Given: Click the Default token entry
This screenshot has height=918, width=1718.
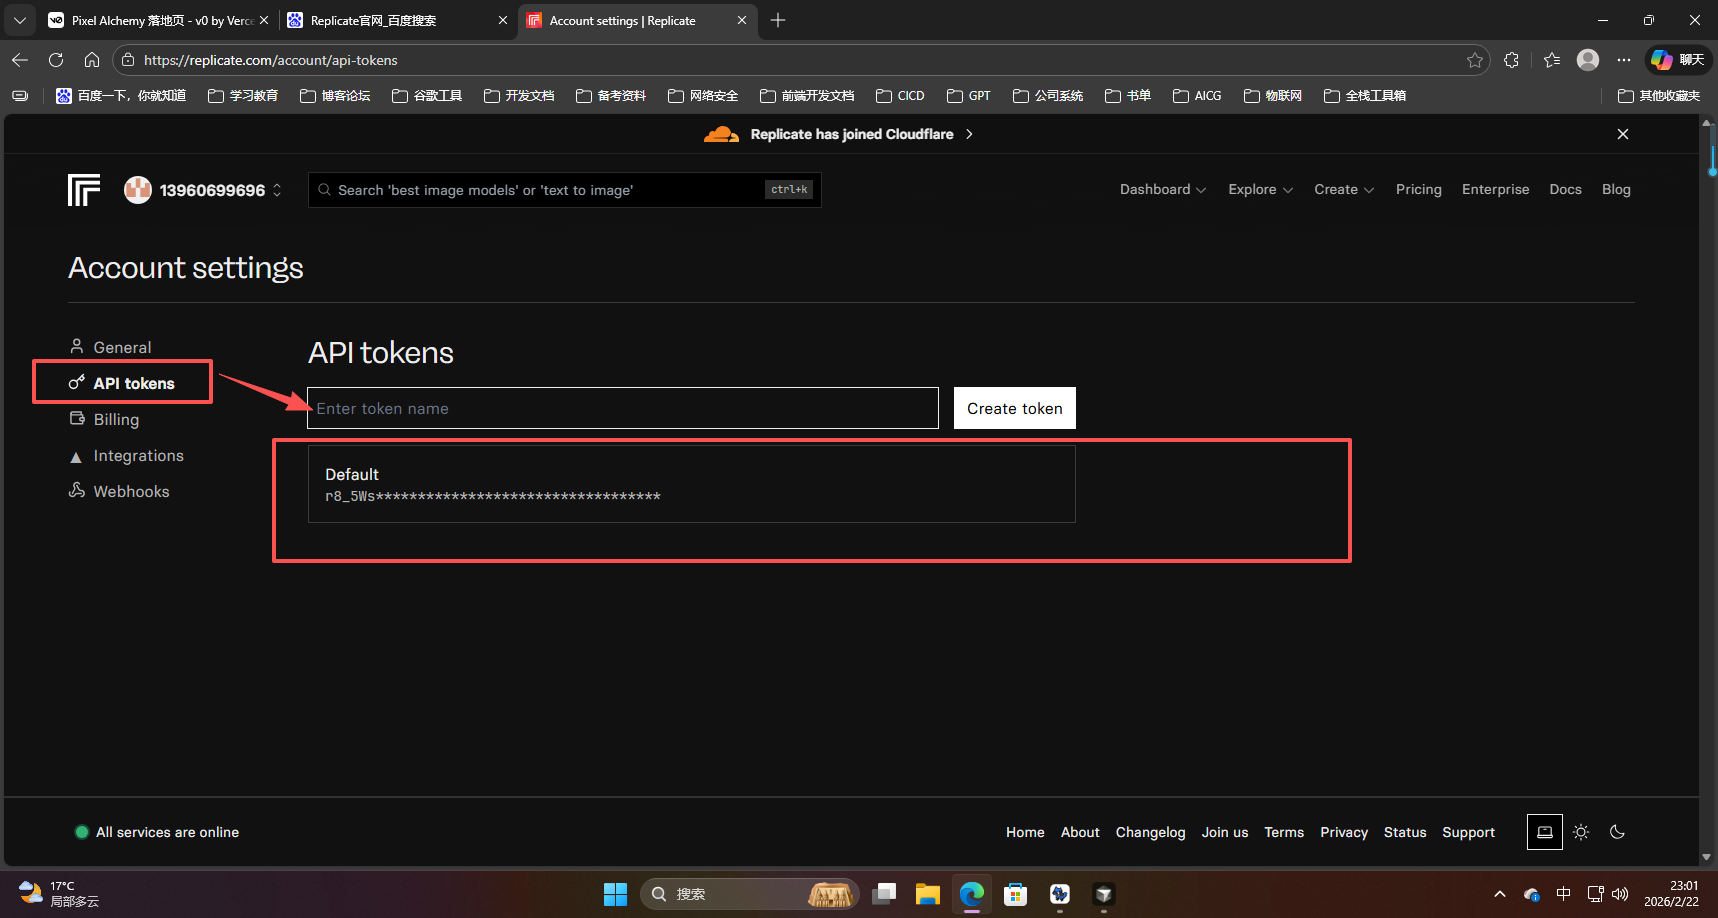Looking at the screenshot, I should coord(691,484).
